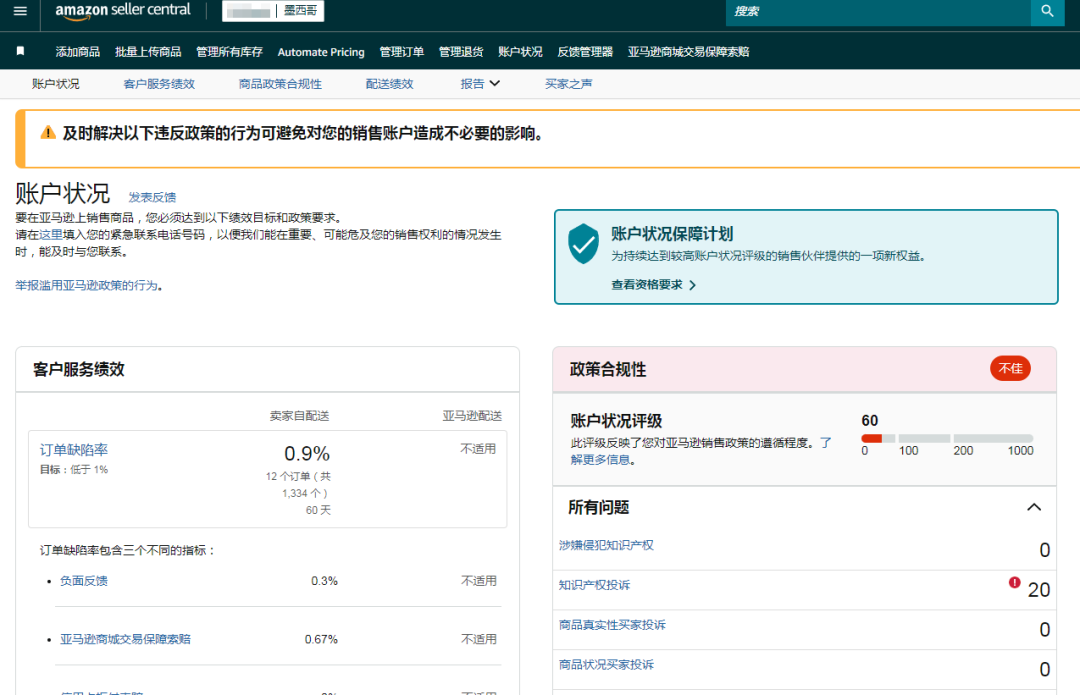The width and height of the screenshot is (1080, 695).
Task: Click the shield checkmark icon
Action: click(x=583, y=244)
